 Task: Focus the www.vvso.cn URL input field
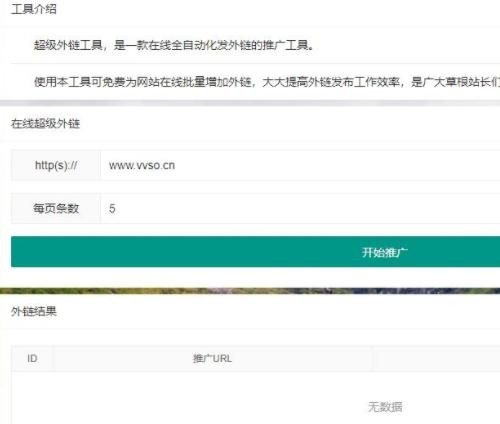(300, 165)
